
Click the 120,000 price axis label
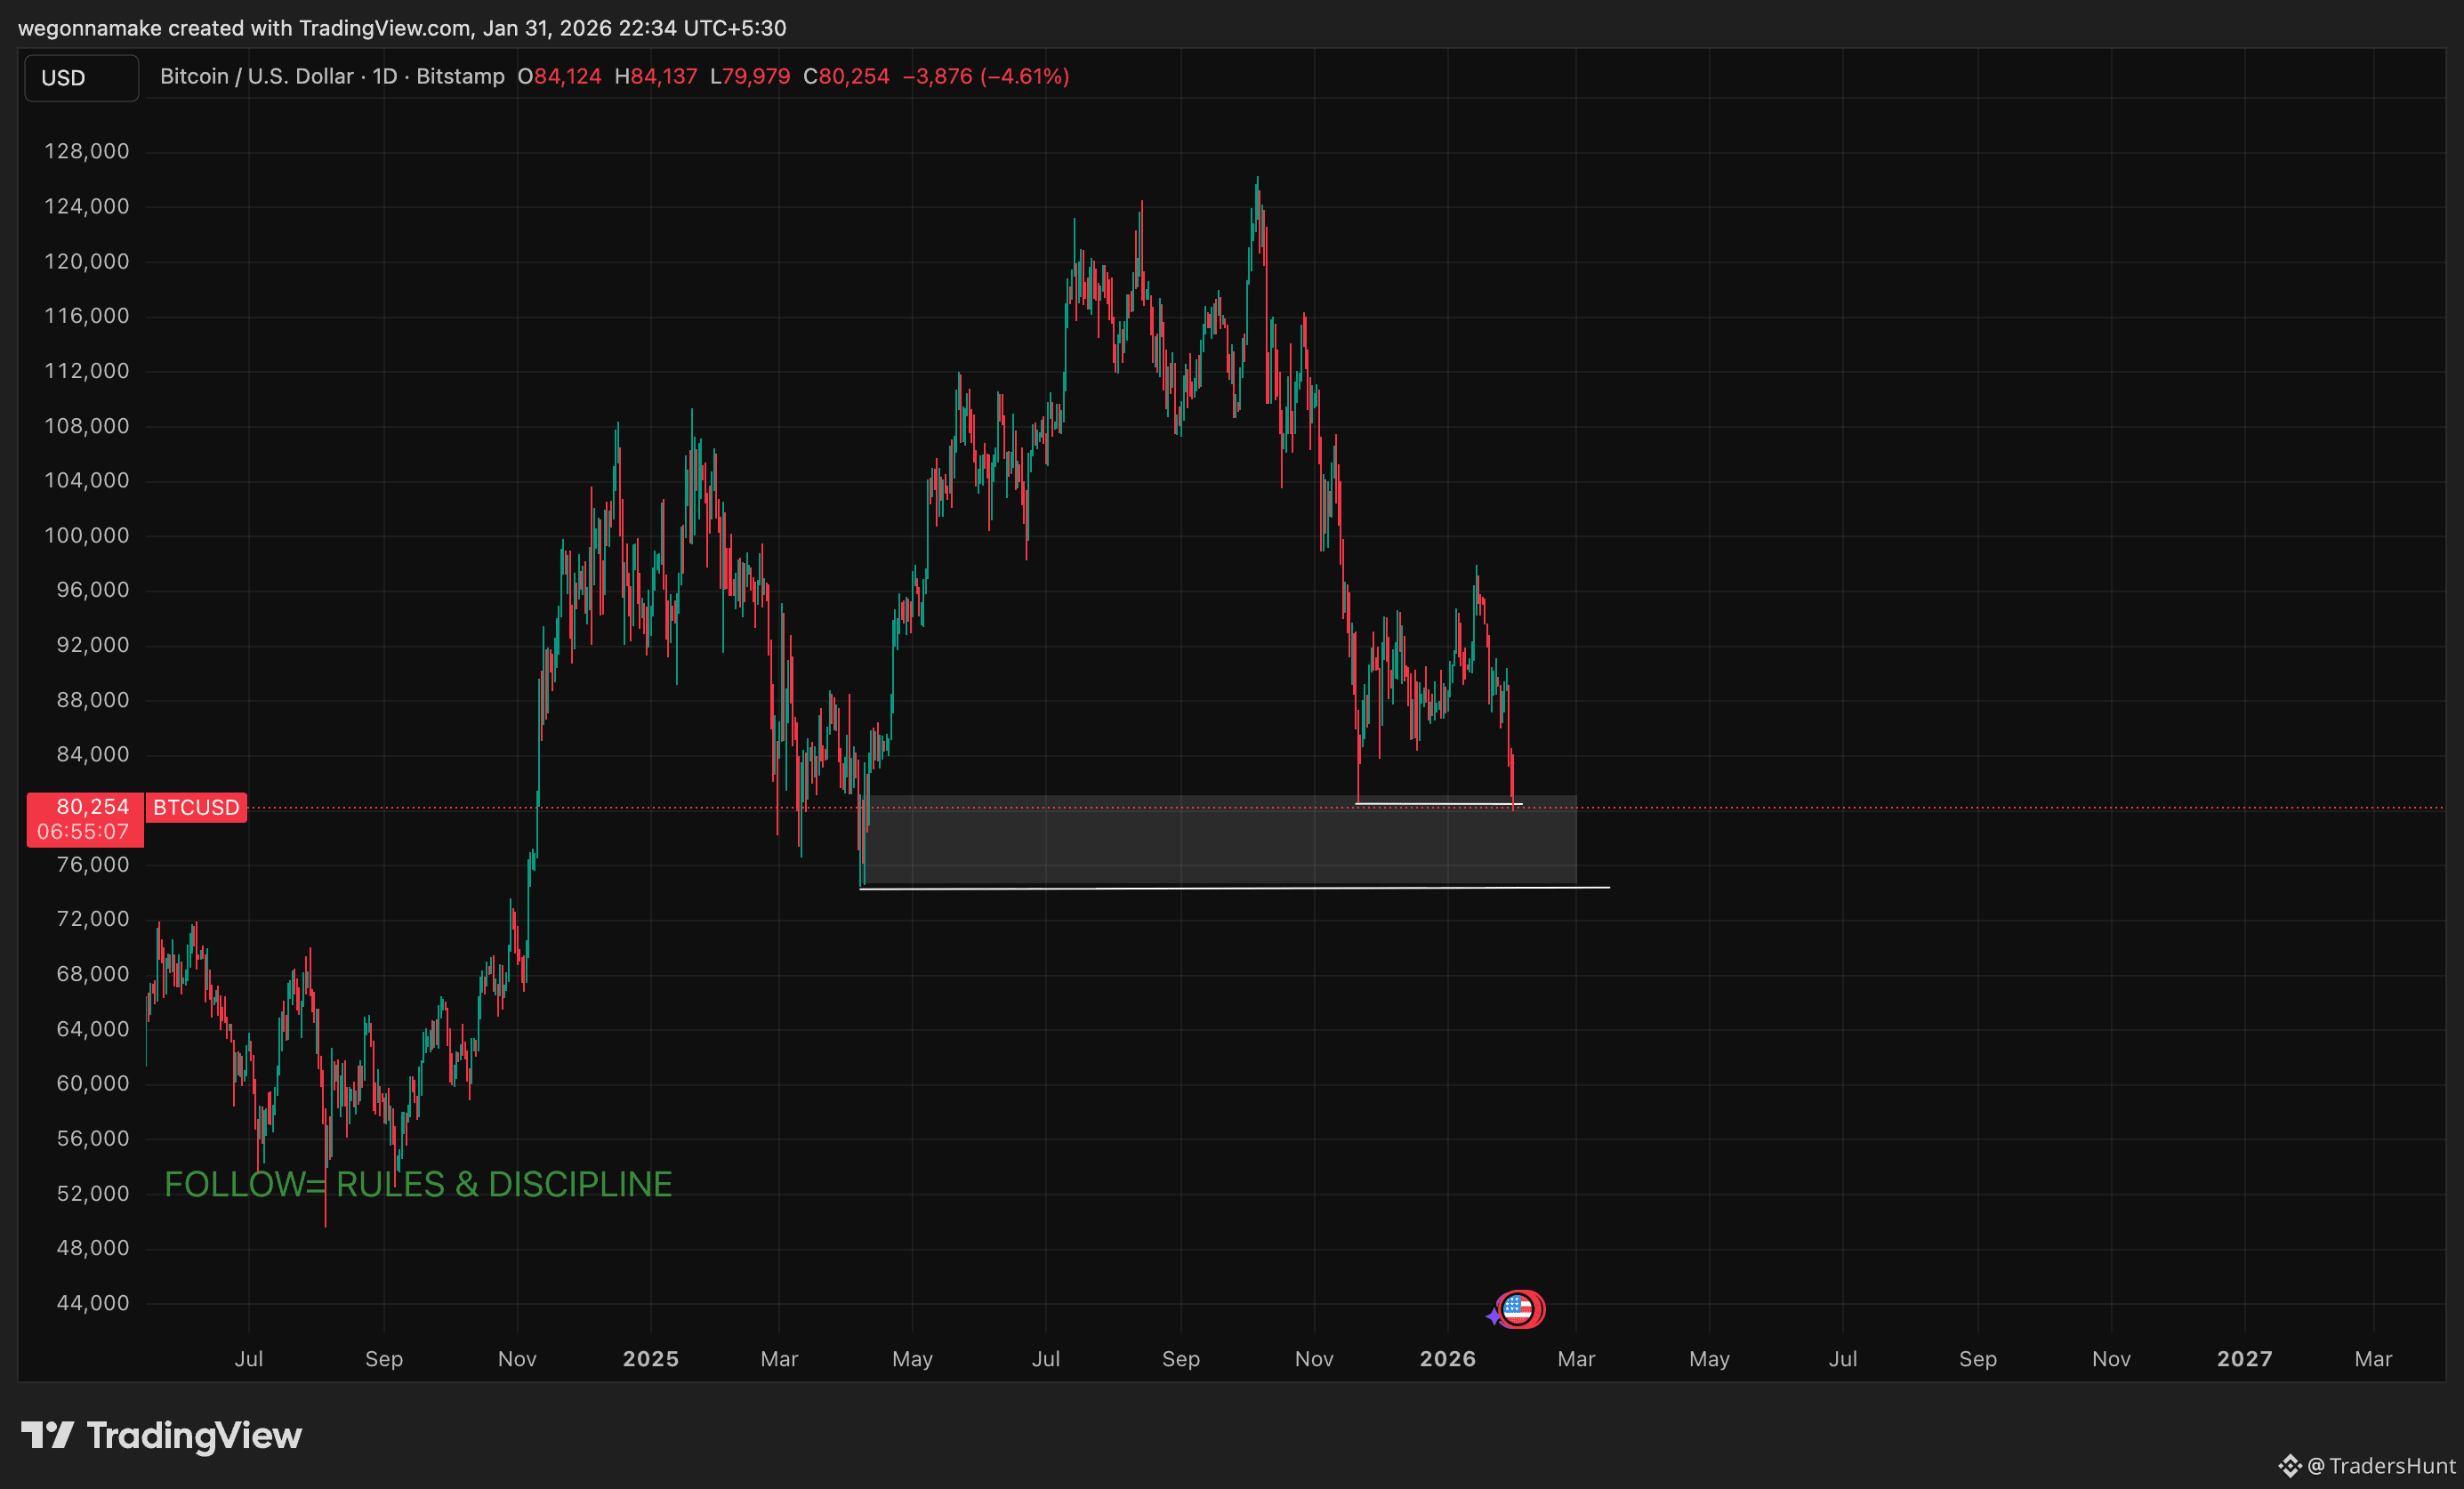pos(87,261)
